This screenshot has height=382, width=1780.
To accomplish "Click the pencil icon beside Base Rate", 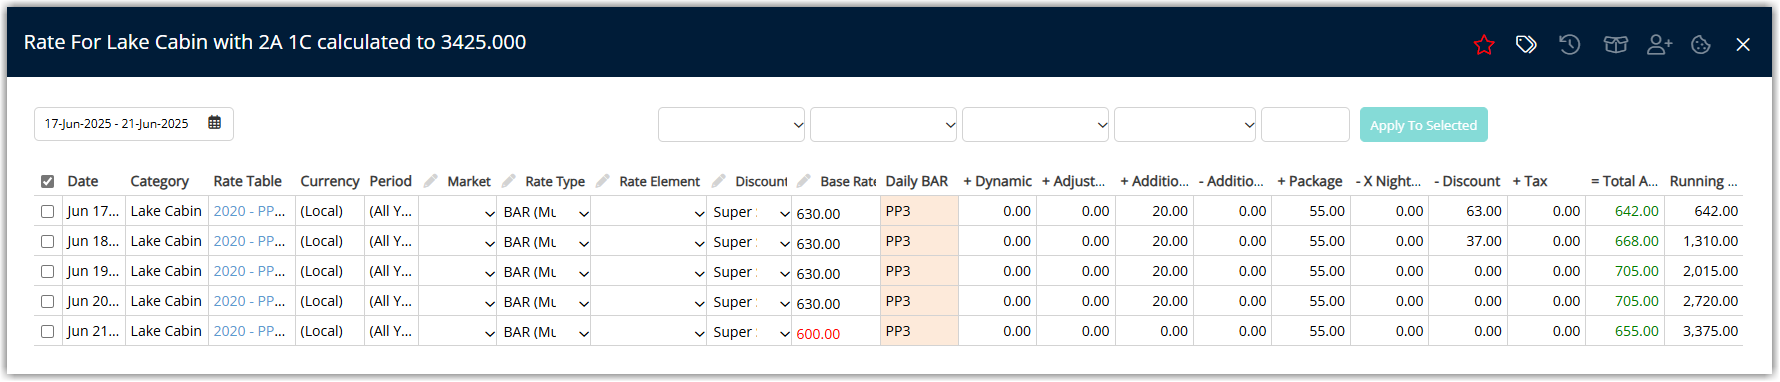I will tap(804, 181).
